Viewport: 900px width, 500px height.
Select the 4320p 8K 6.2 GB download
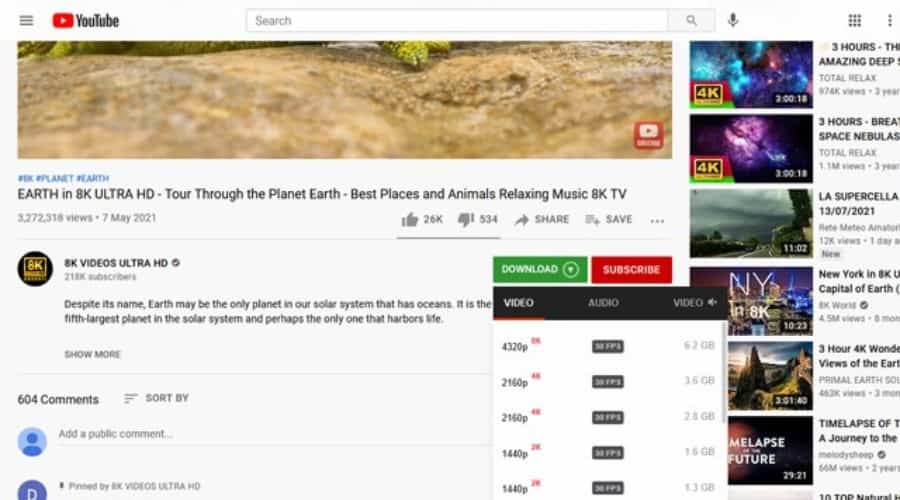[608, 346]
